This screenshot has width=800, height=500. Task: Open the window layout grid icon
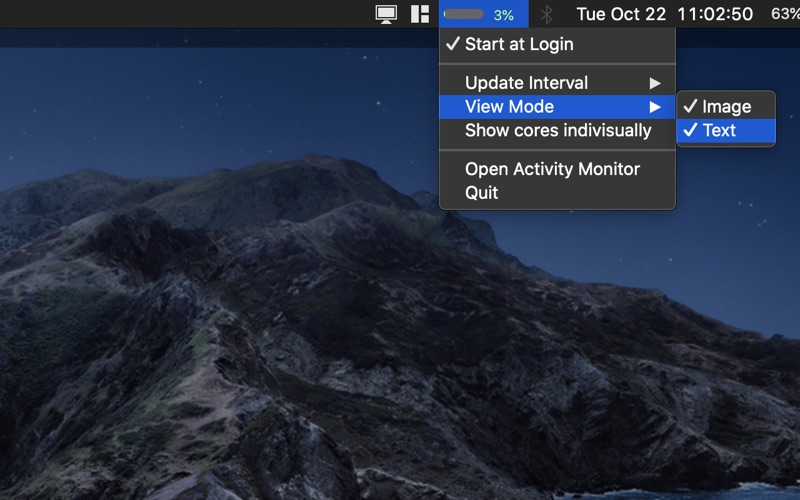point(420,14)
